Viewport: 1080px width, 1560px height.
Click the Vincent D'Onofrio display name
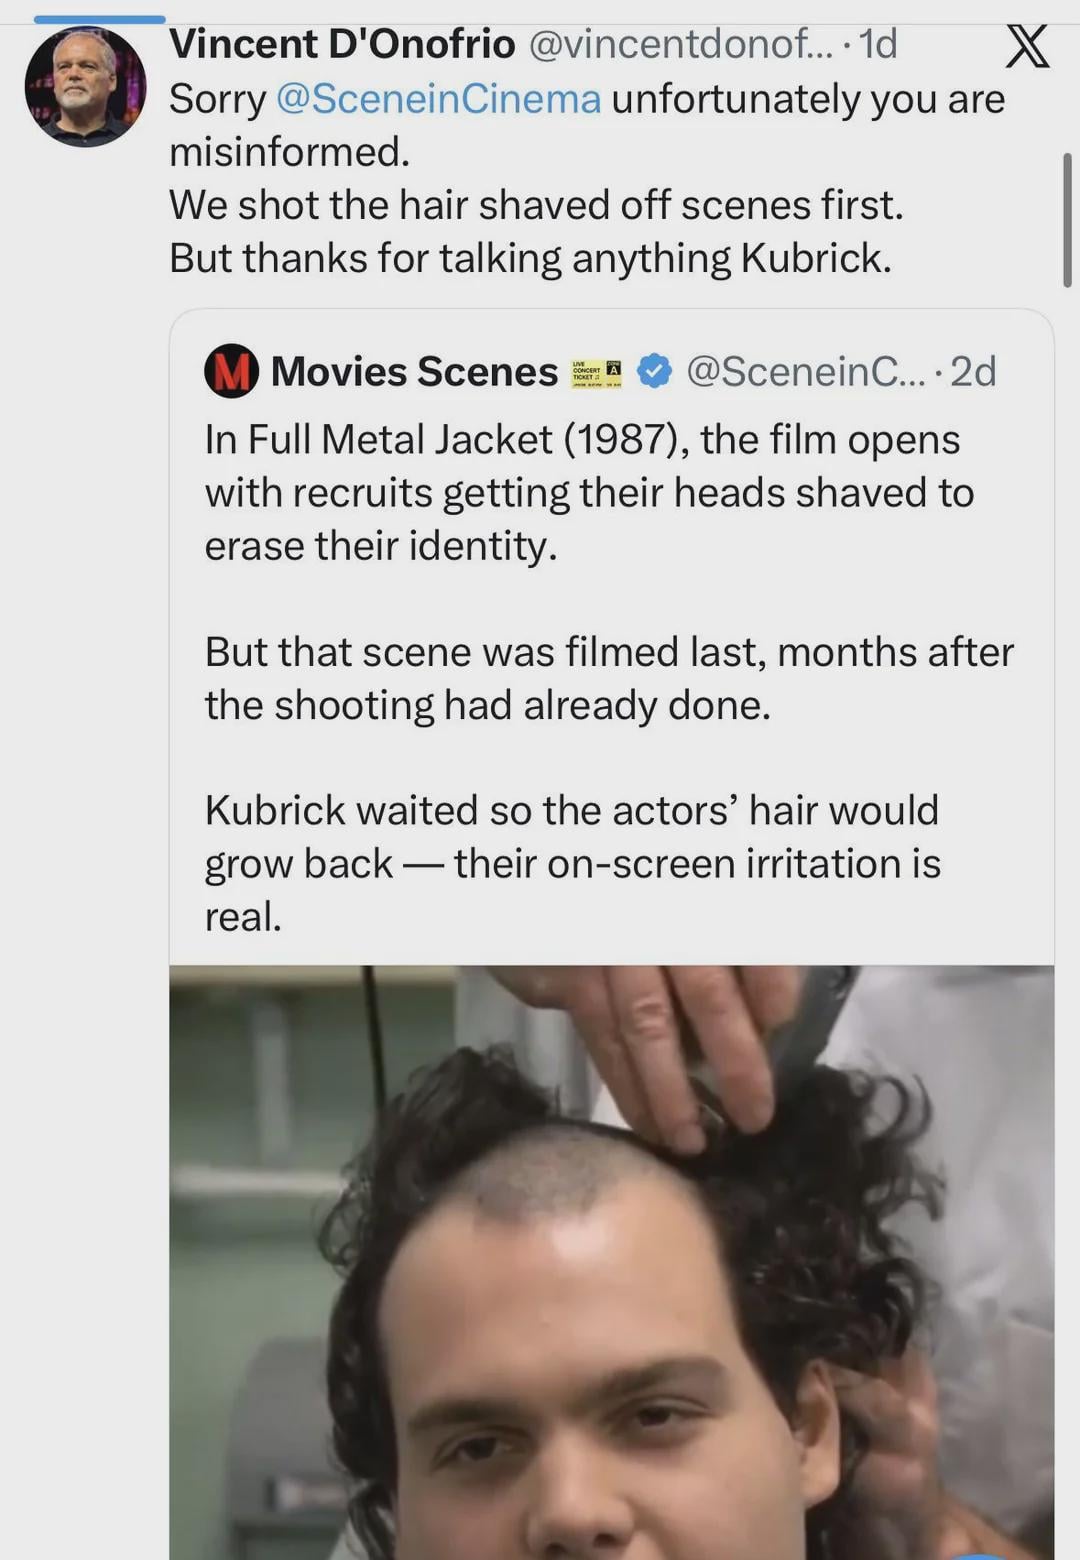point(342,44)
